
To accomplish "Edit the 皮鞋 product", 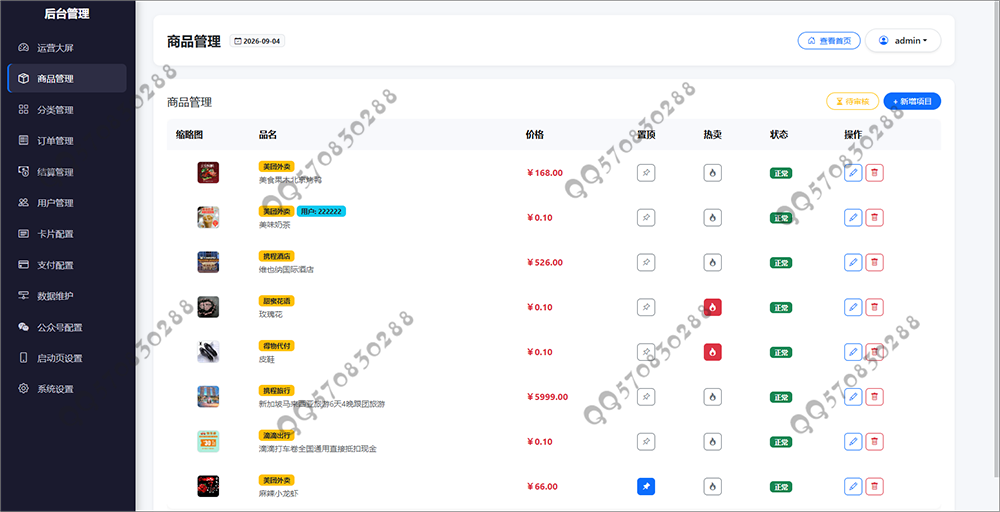I will click(x=853, y=352).
